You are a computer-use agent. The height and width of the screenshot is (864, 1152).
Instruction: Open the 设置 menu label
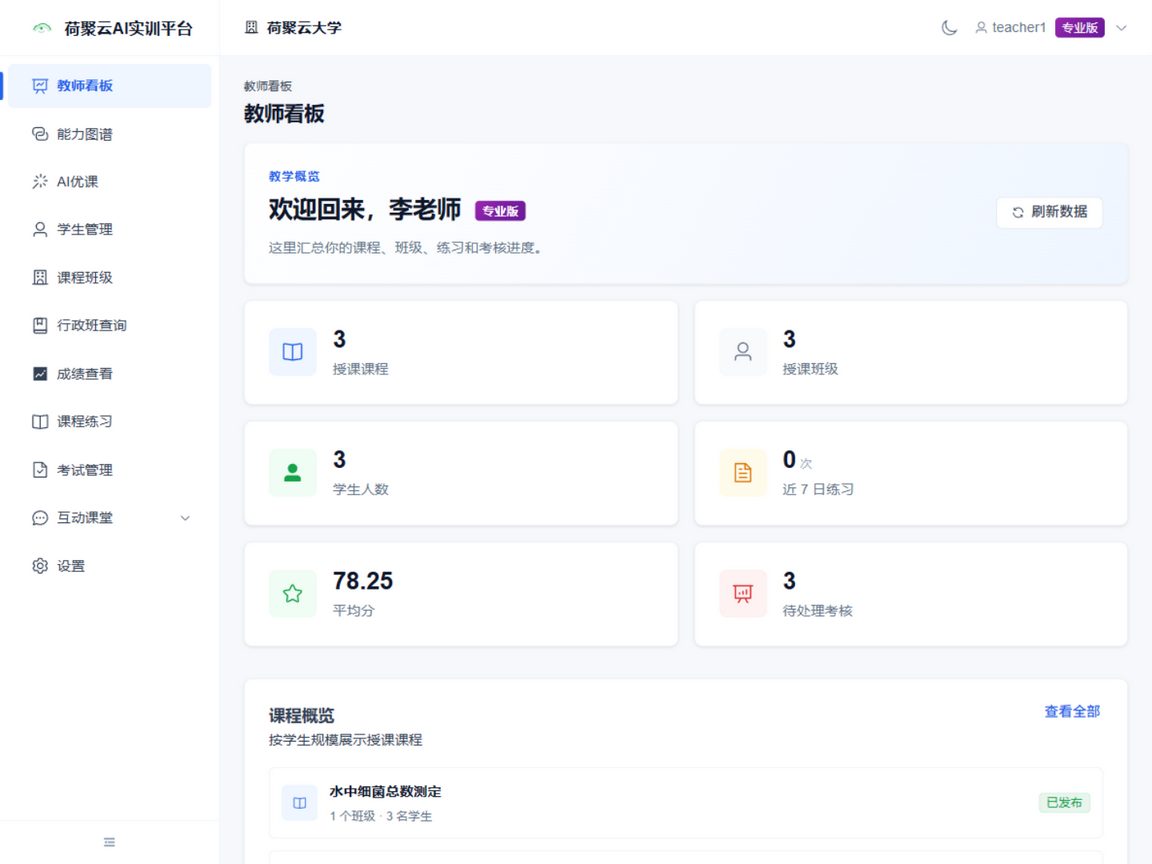click(x=71, y=566)
